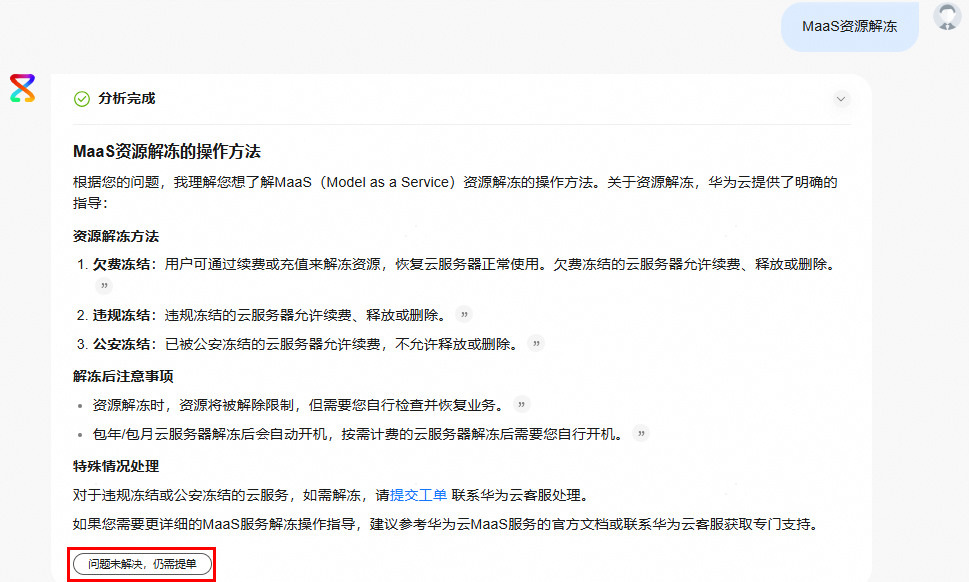
Task: Open citation quote icon below 欠费冻结 item
Action: pyautogui.click(x=103, y=286)
